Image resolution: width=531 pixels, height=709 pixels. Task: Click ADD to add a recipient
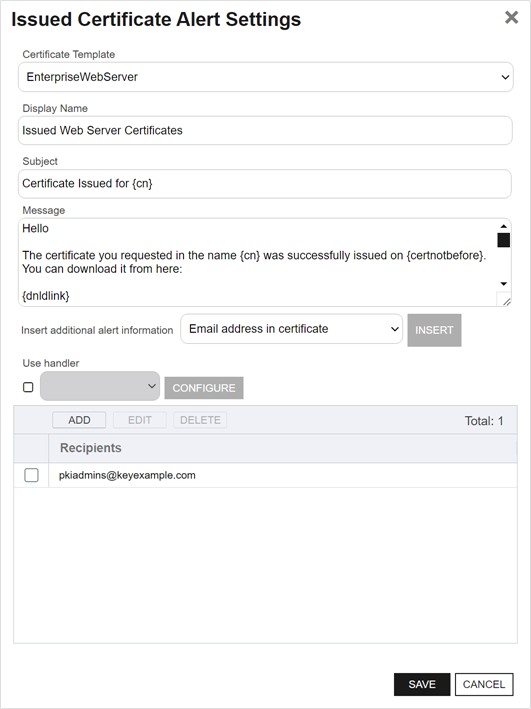click(x=79, y=420)
